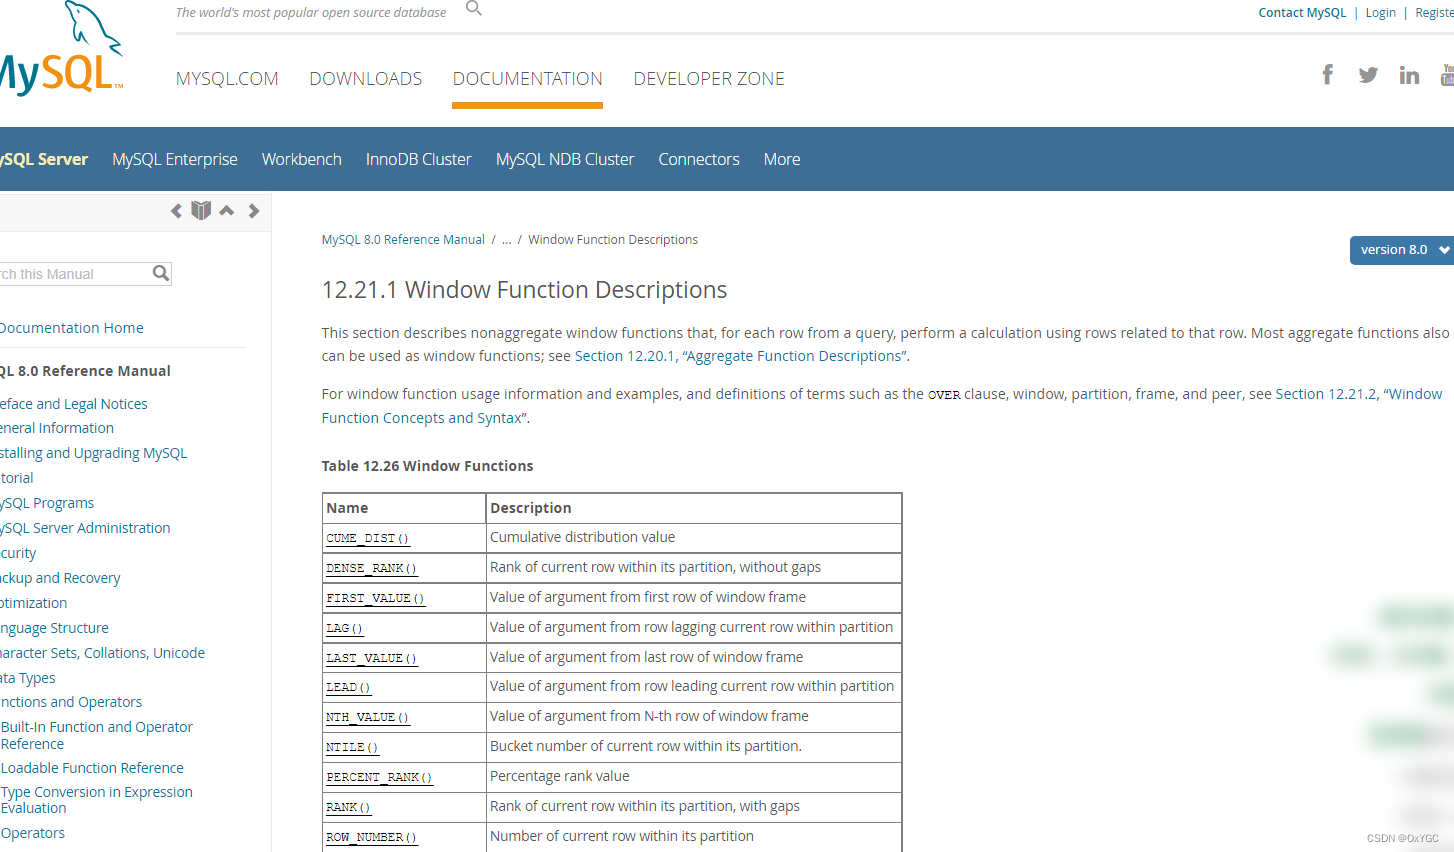Click the Register link

[1434, 13]
